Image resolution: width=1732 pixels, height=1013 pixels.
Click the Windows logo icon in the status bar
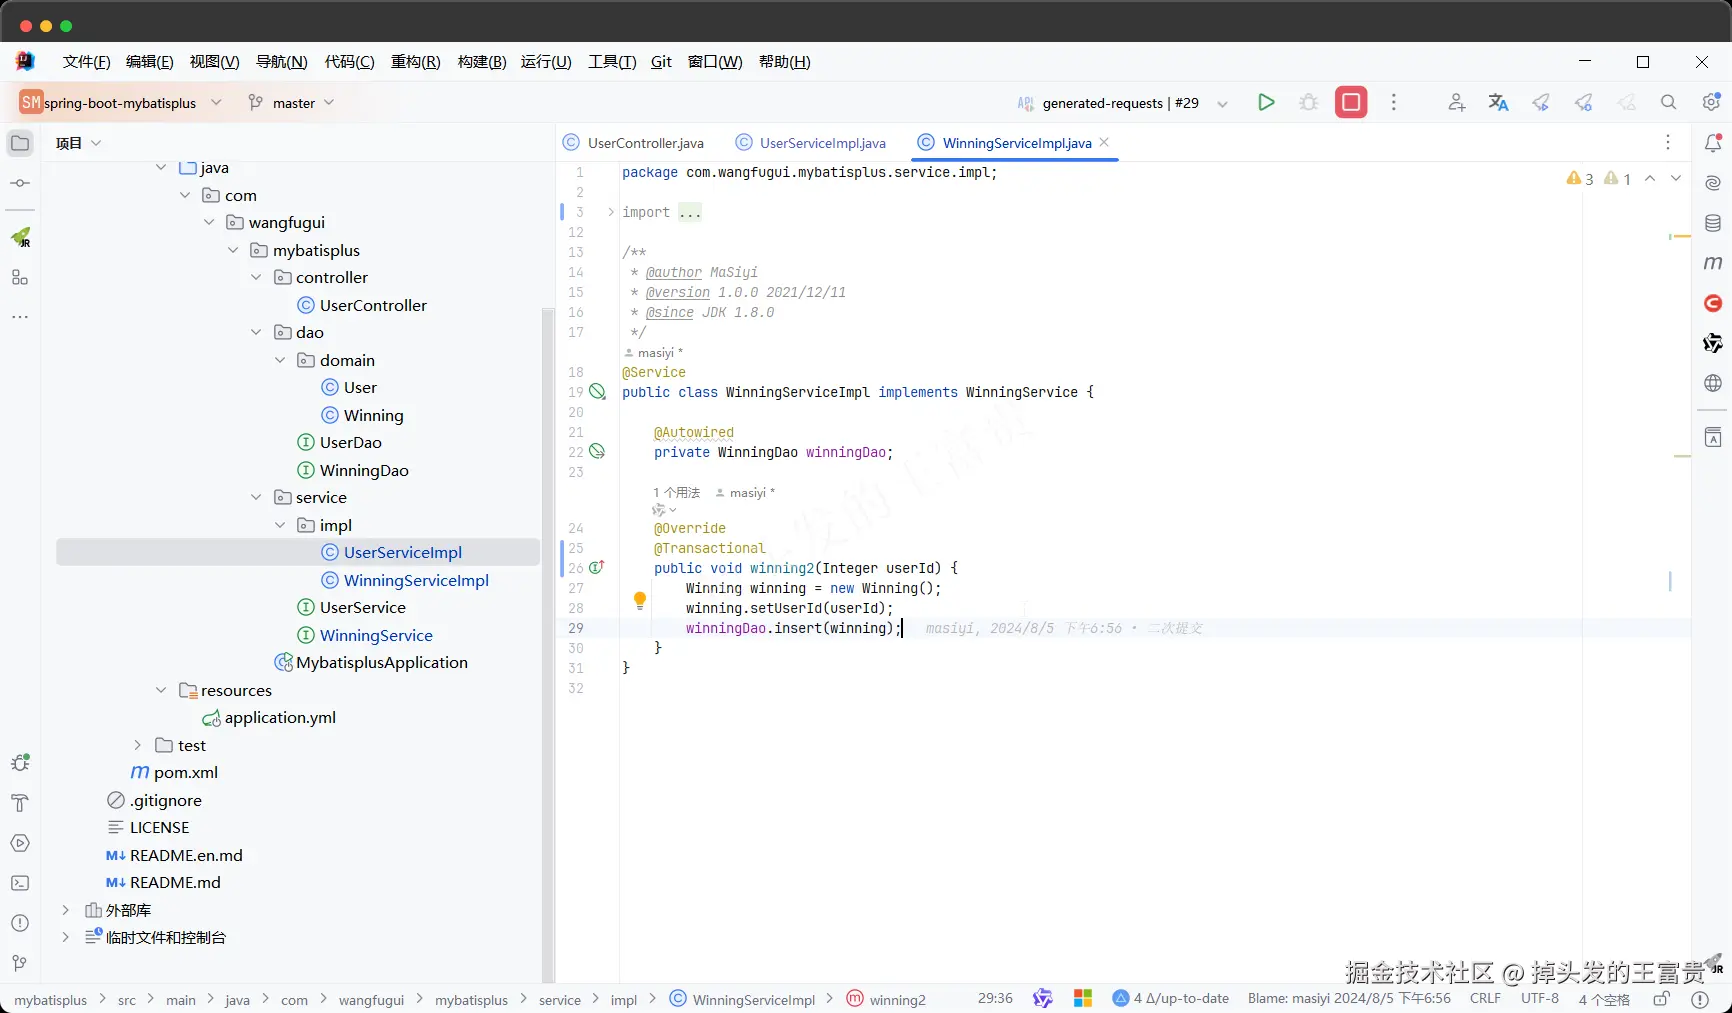(1083, 998)
